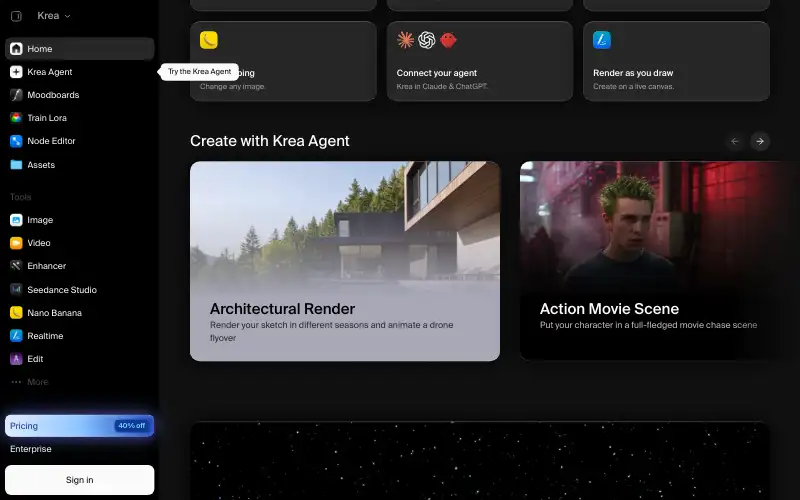Open Krea Agent plus icon
The width and height of the screenshot is (800, 500).
(x=16, y=72)
